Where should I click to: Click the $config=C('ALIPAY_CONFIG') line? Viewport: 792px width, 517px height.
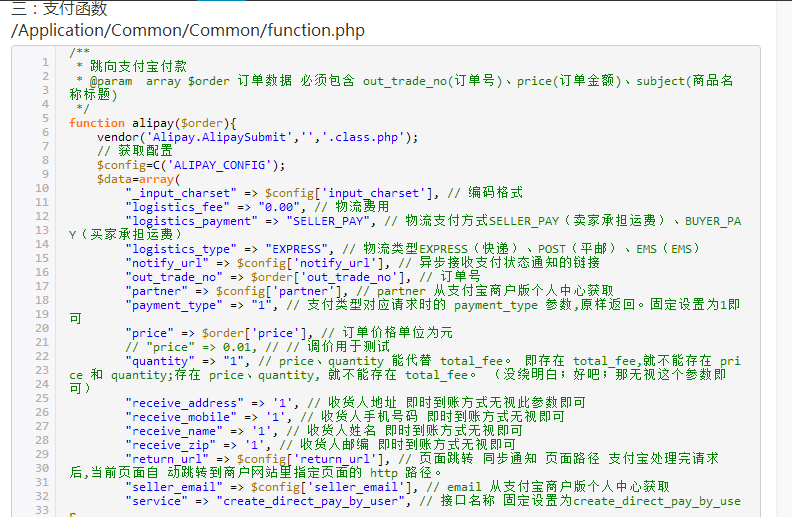coord(190,165)
